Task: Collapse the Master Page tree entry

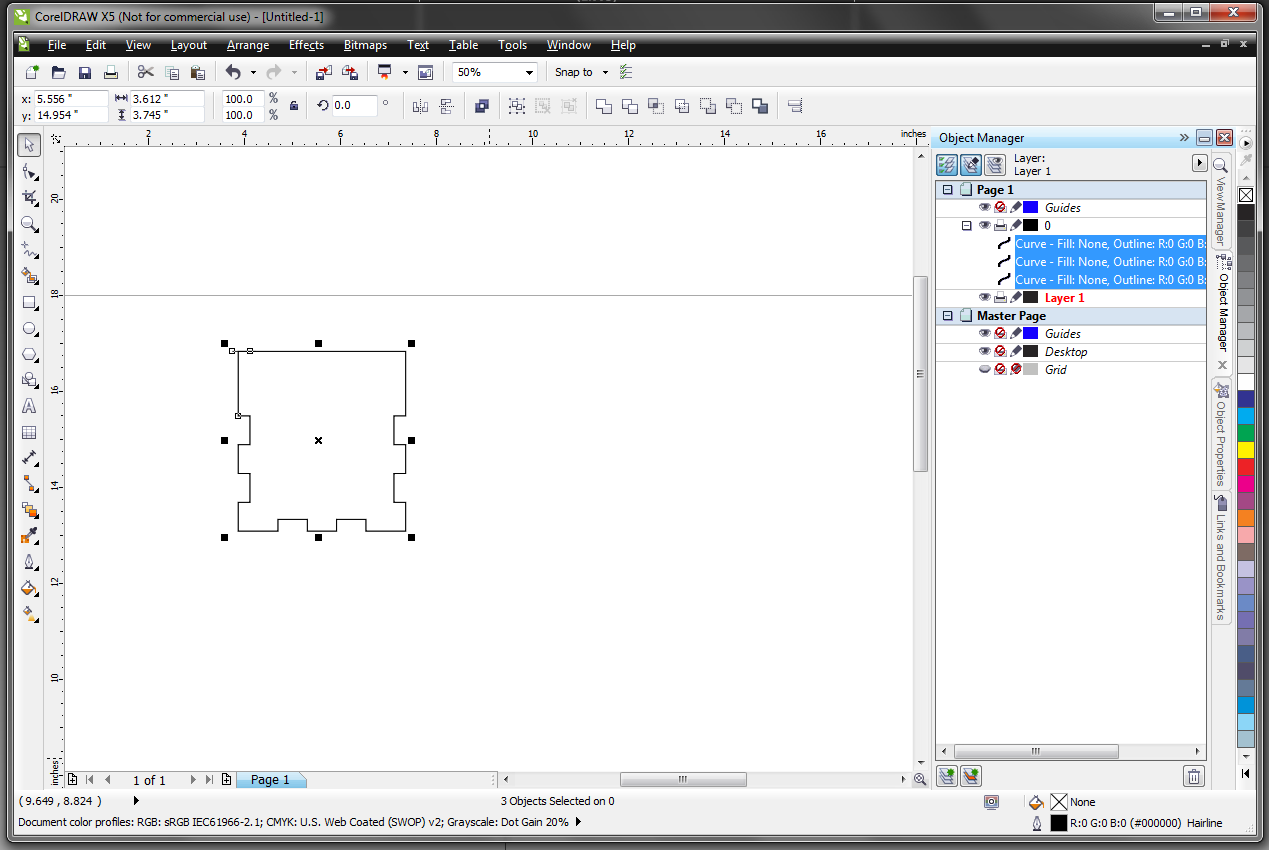Action: point(946,315)
